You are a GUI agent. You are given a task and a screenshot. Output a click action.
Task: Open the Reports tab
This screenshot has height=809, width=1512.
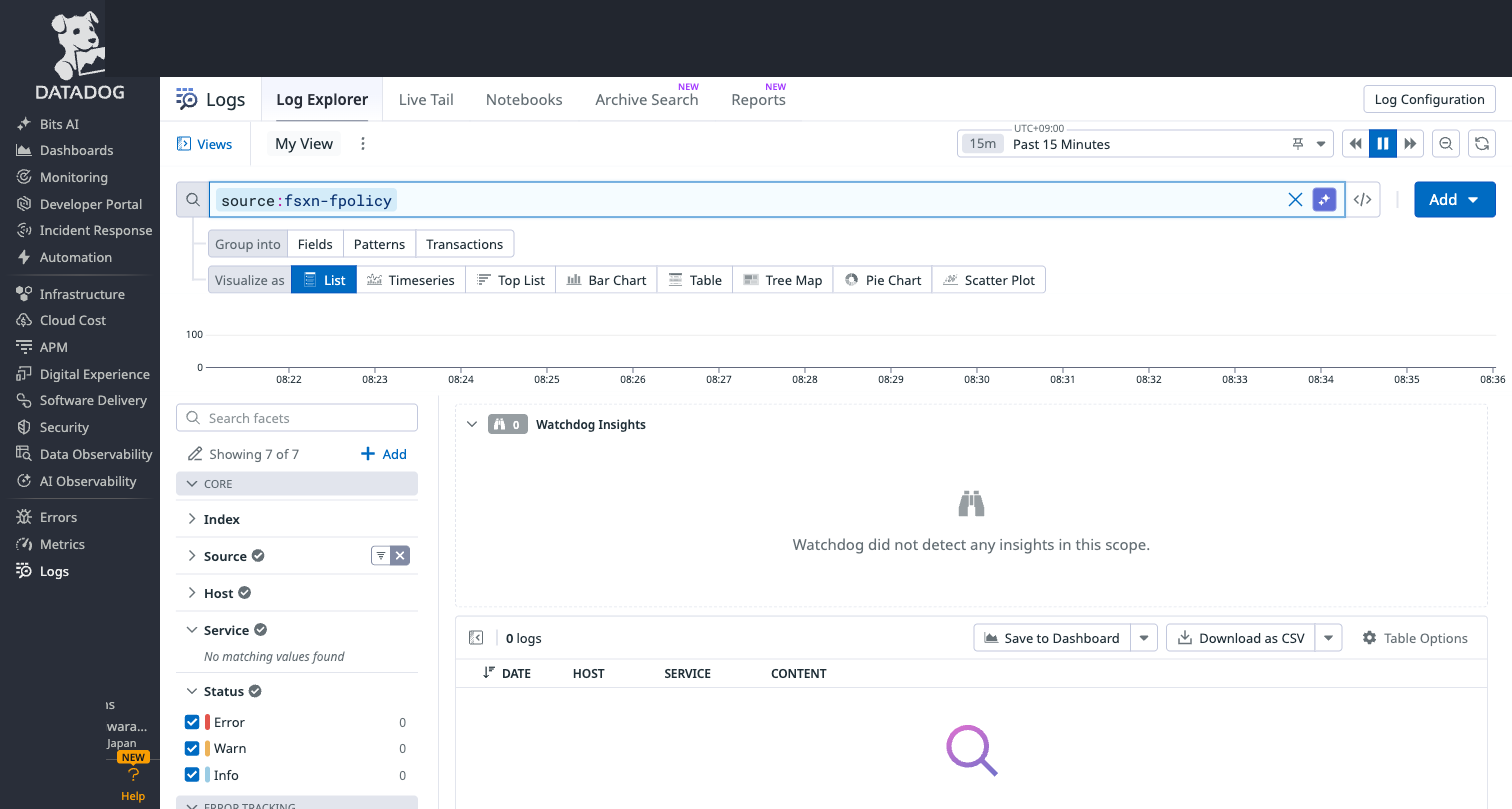pyautogui.click(x=758, y=100)
